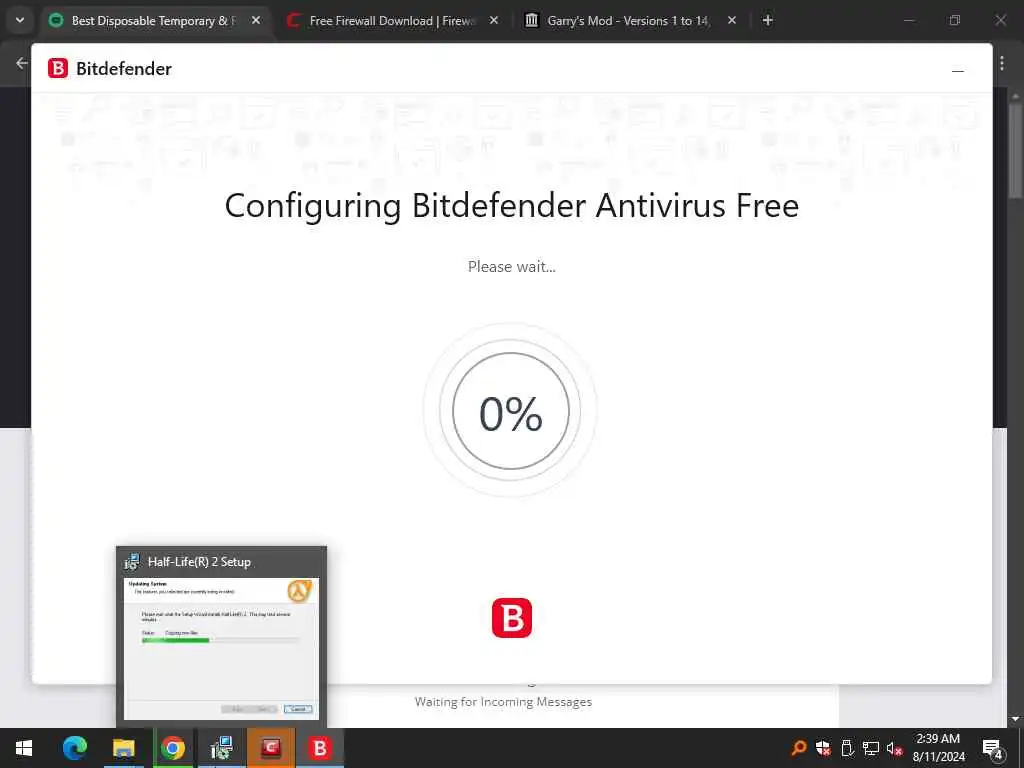The width and height of the screenshot is (1024, 768).
Task: Click the orange search tray icon
Action: (798, 748)
